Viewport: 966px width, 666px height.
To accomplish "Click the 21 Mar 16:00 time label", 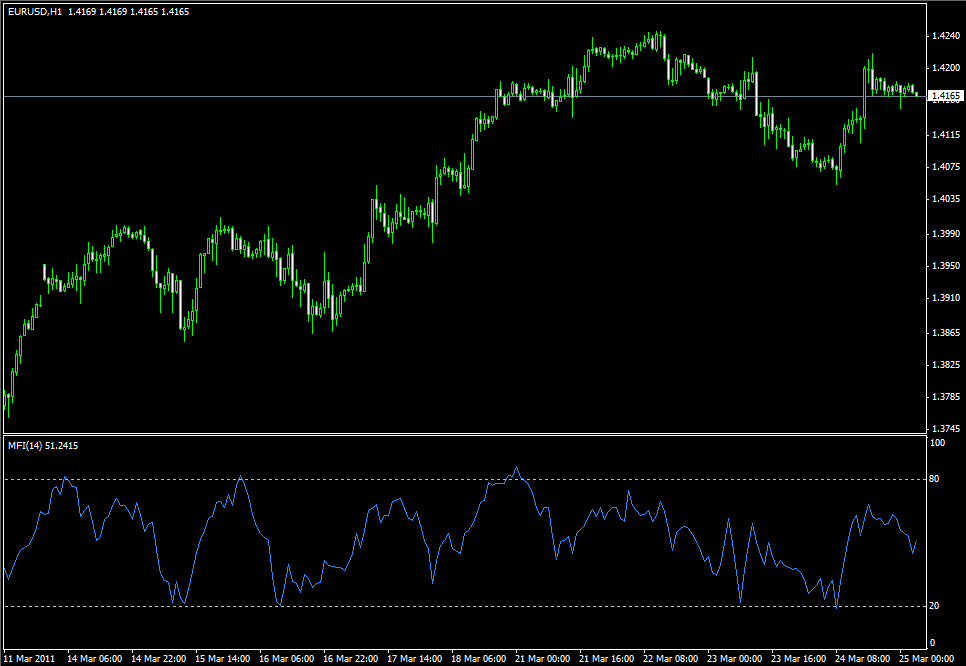I will (x=607, y=659).
